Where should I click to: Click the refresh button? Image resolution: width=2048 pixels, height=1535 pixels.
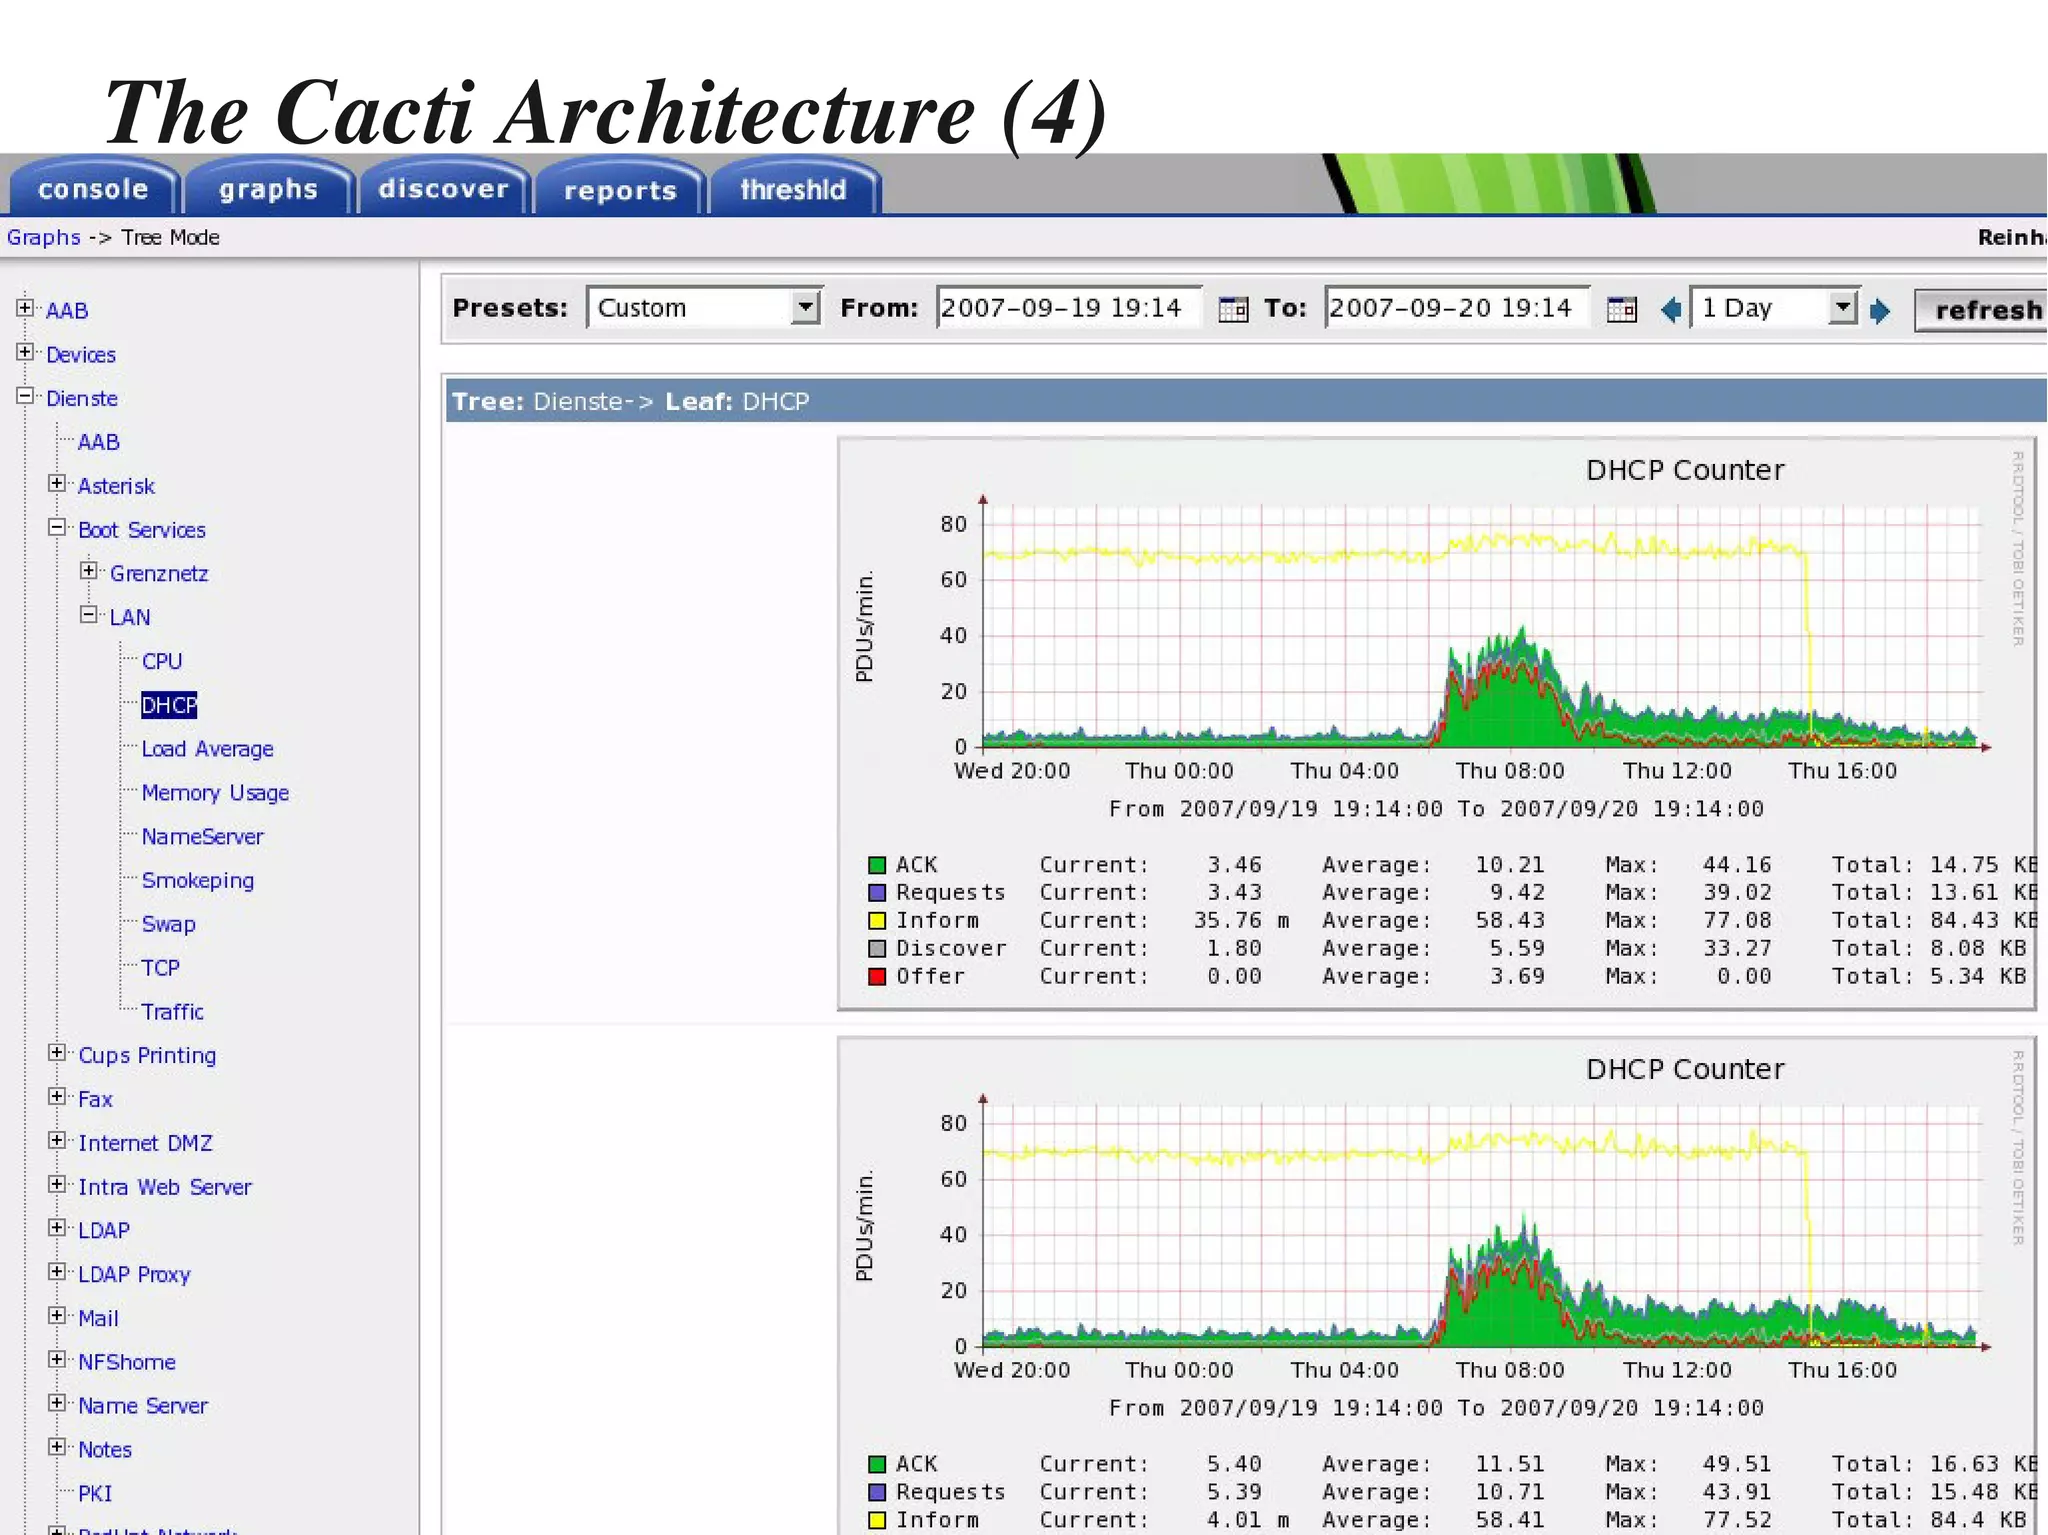tap(1982, 310)
